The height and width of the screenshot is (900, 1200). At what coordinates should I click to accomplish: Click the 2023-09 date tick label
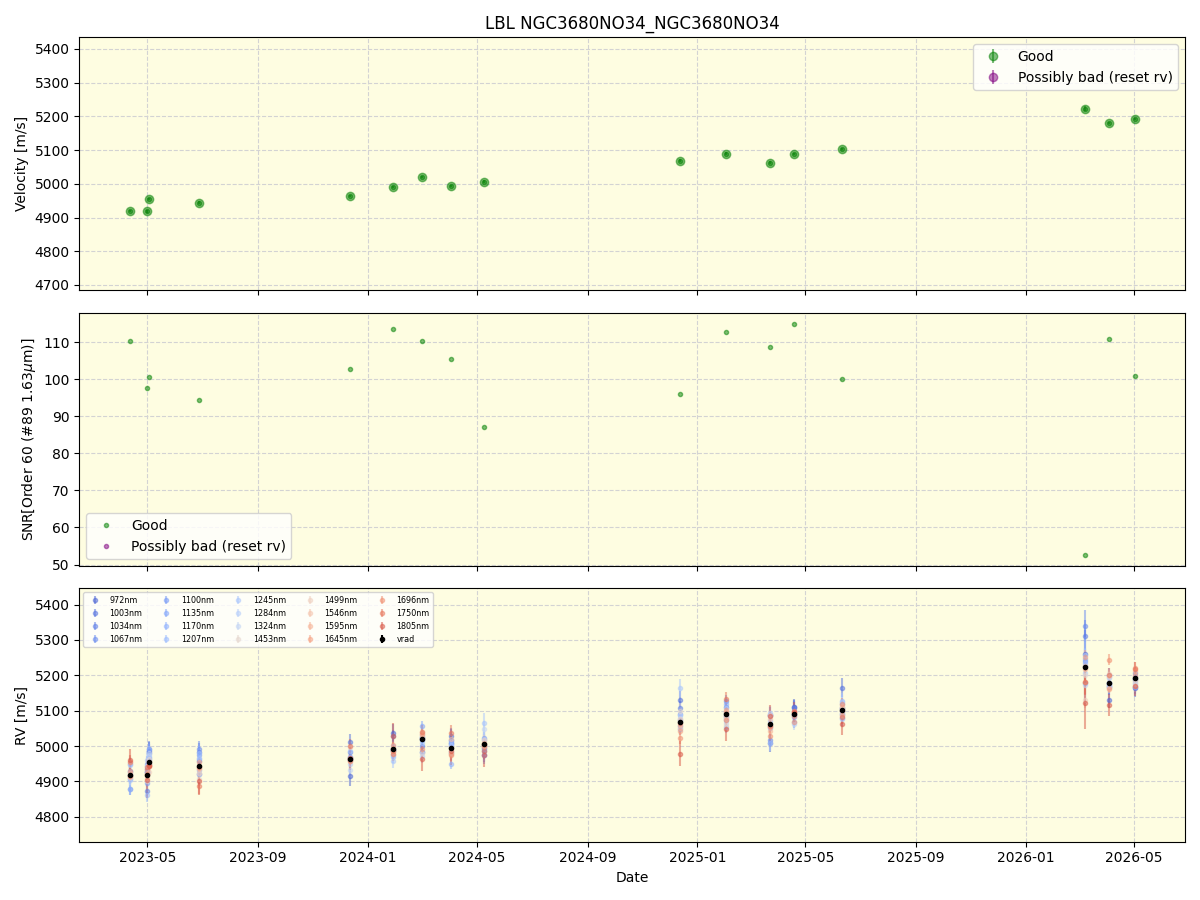(258, 857)
